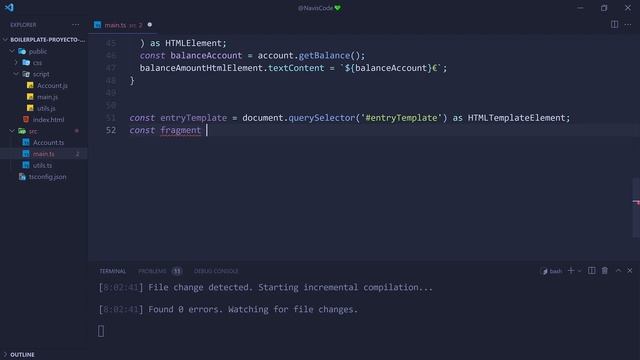Screen dimensions: 640x360
Task: Collapse the BOILERPLATE-PROYECTO root folder
Action: pos(5,40)
